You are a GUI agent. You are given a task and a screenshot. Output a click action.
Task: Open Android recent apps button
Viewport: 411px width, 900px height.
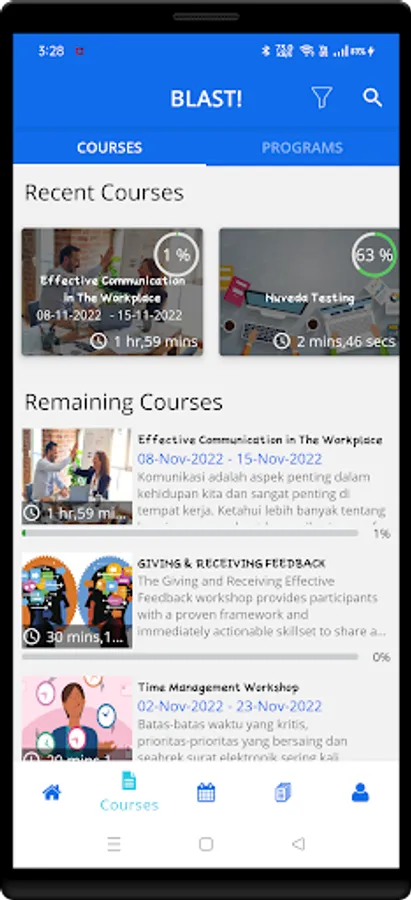point(114,844)
